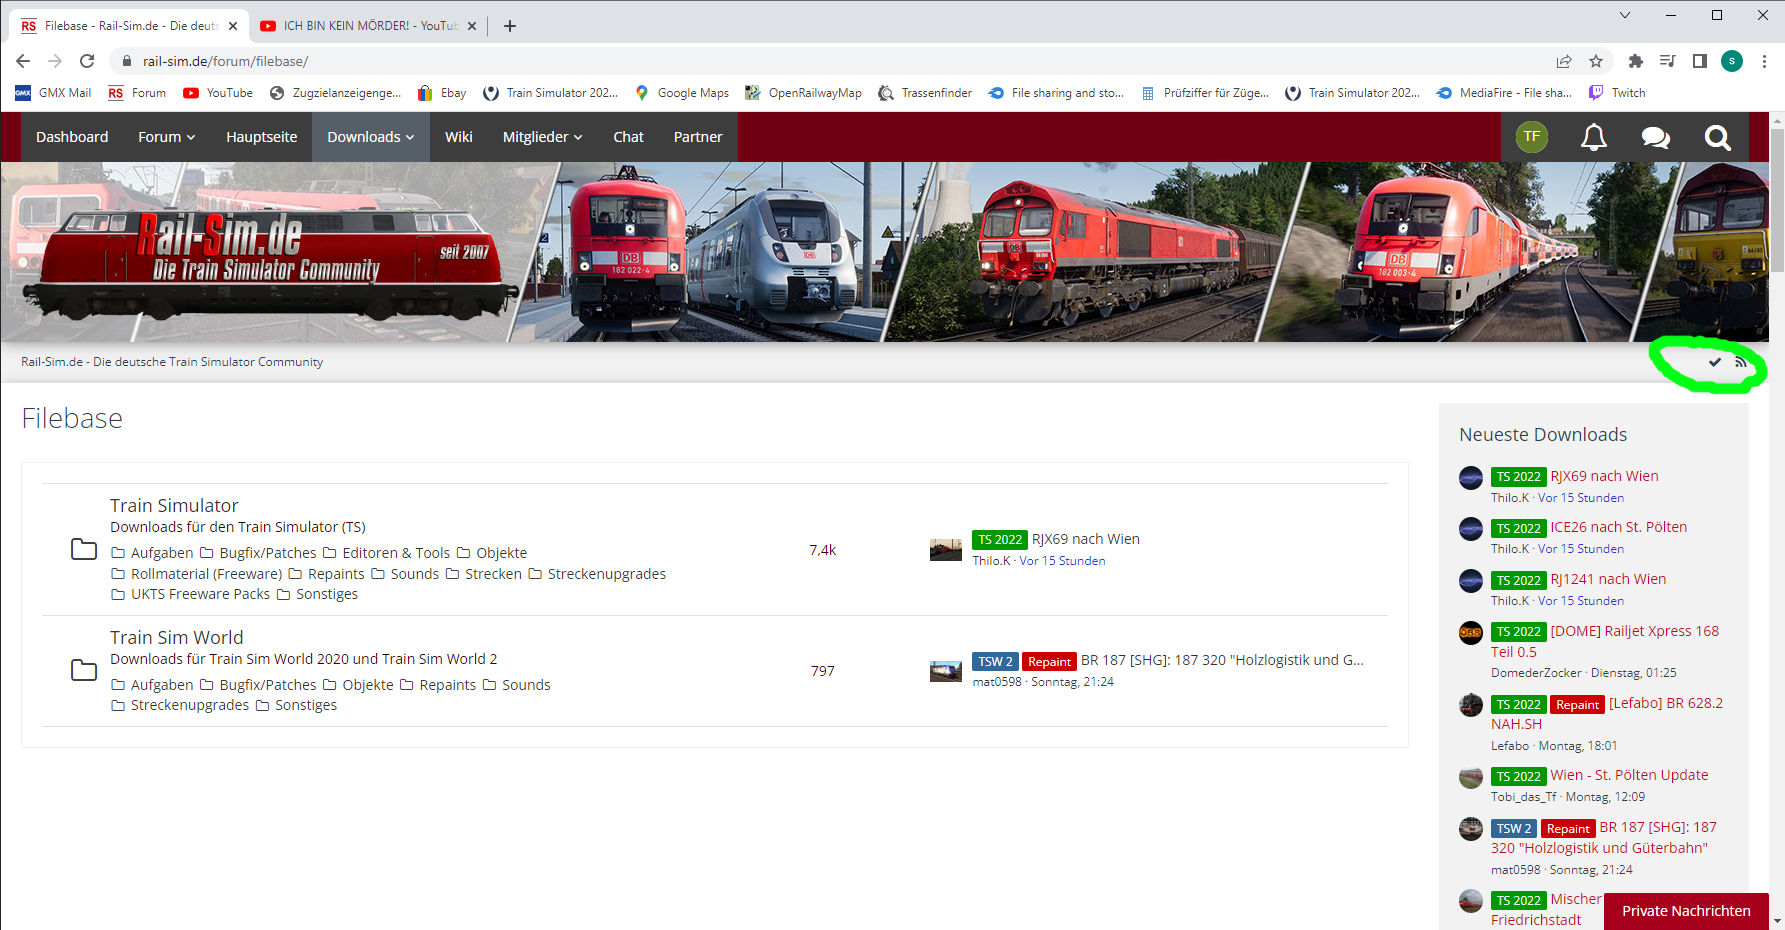The height and width of the screenshot is (930, 1785).
Task: Open the RSS feed icon
Action: (x=1741, y=362)
